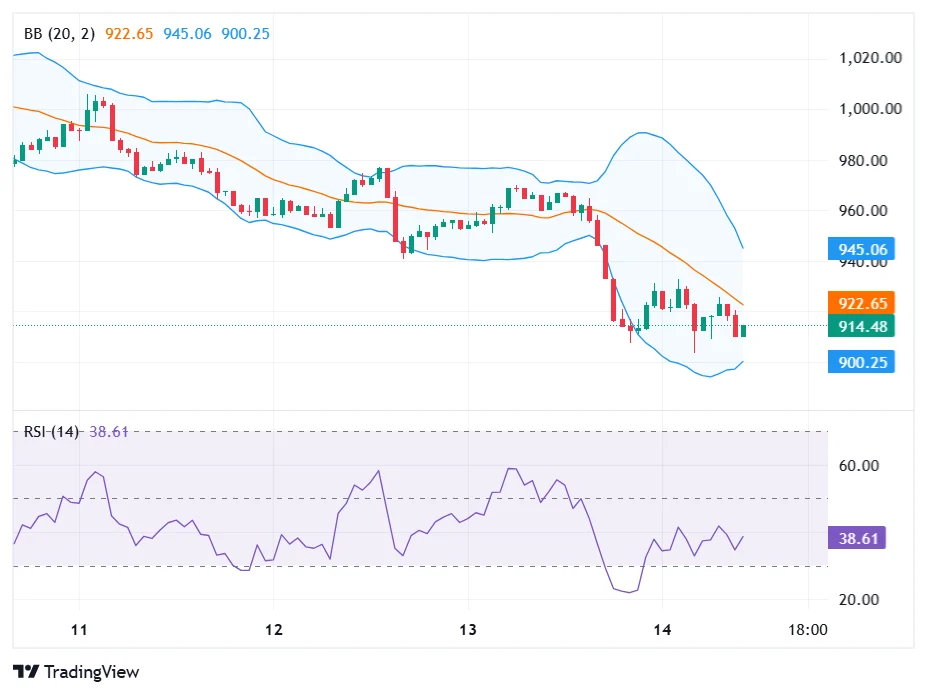The image size is (927, 695).
Task: Click the 60.00 RSI scale label
Action: click(857, 465)
